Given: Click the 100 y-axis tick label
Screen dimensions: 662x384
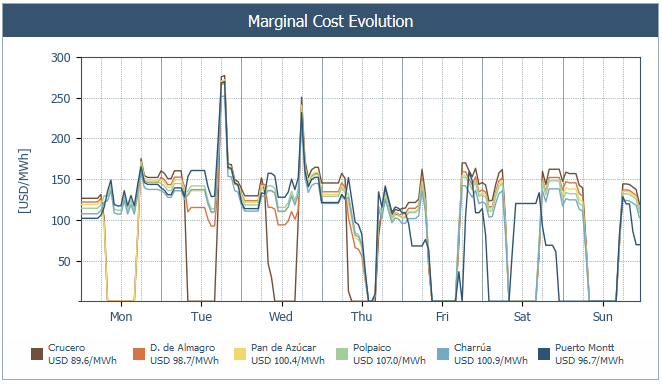Looking at the screenshot, I should point(61,221).
